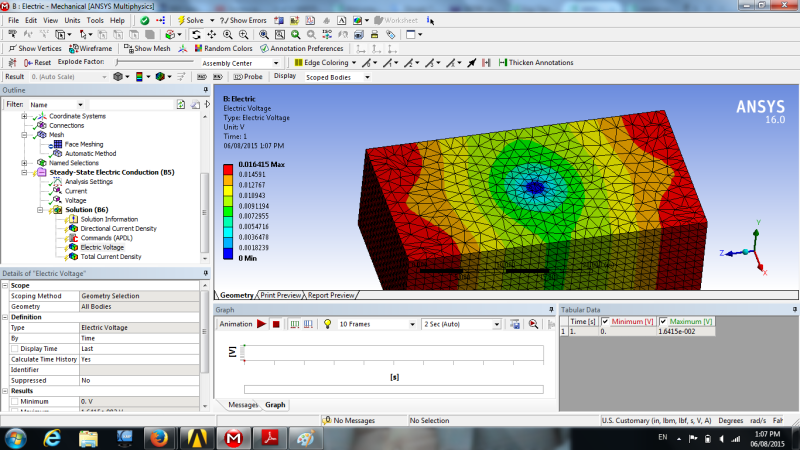The height and width of the screenshot is (450, 800).
Task: Open the Assembly Center dropdown
Action: click(276, 63)
